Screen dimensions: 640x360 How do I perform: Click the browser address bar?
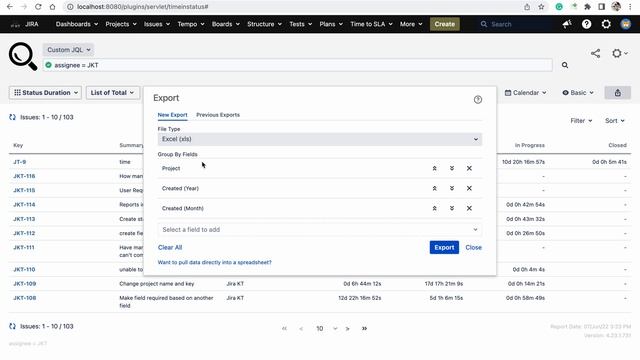click(292, 7)
